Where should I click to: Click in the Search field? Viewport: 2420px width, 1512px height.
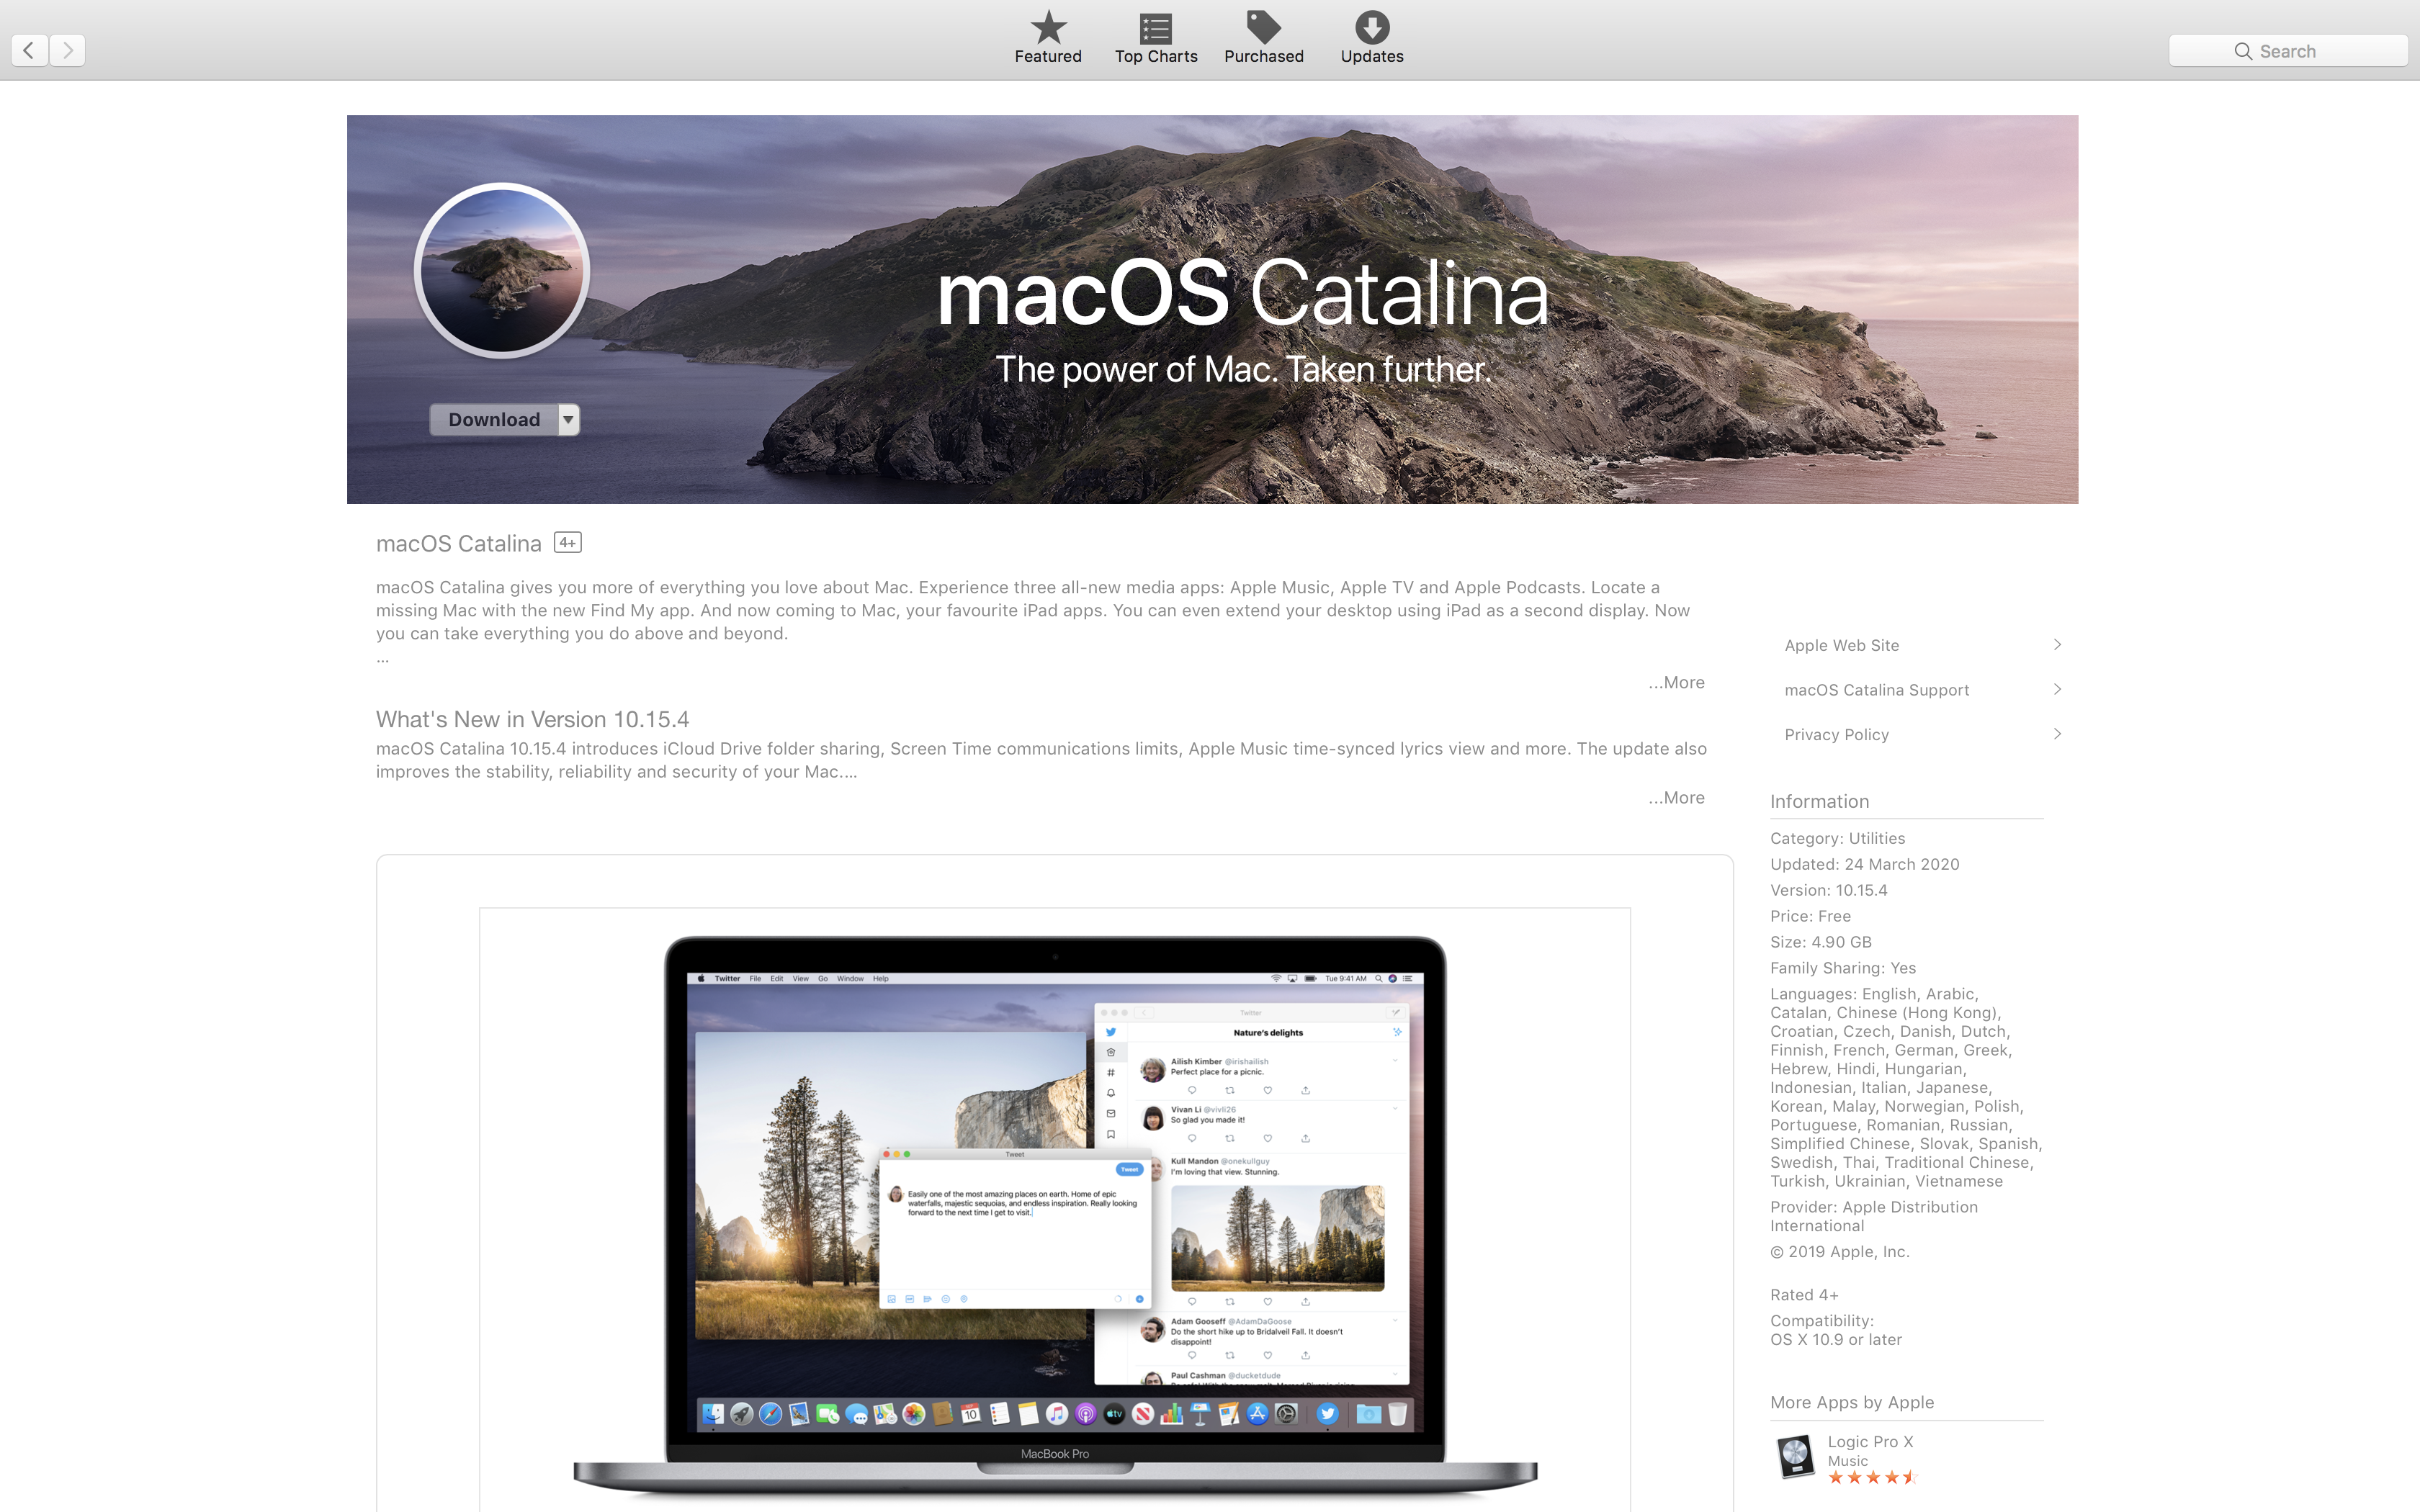pos(2287,51)
